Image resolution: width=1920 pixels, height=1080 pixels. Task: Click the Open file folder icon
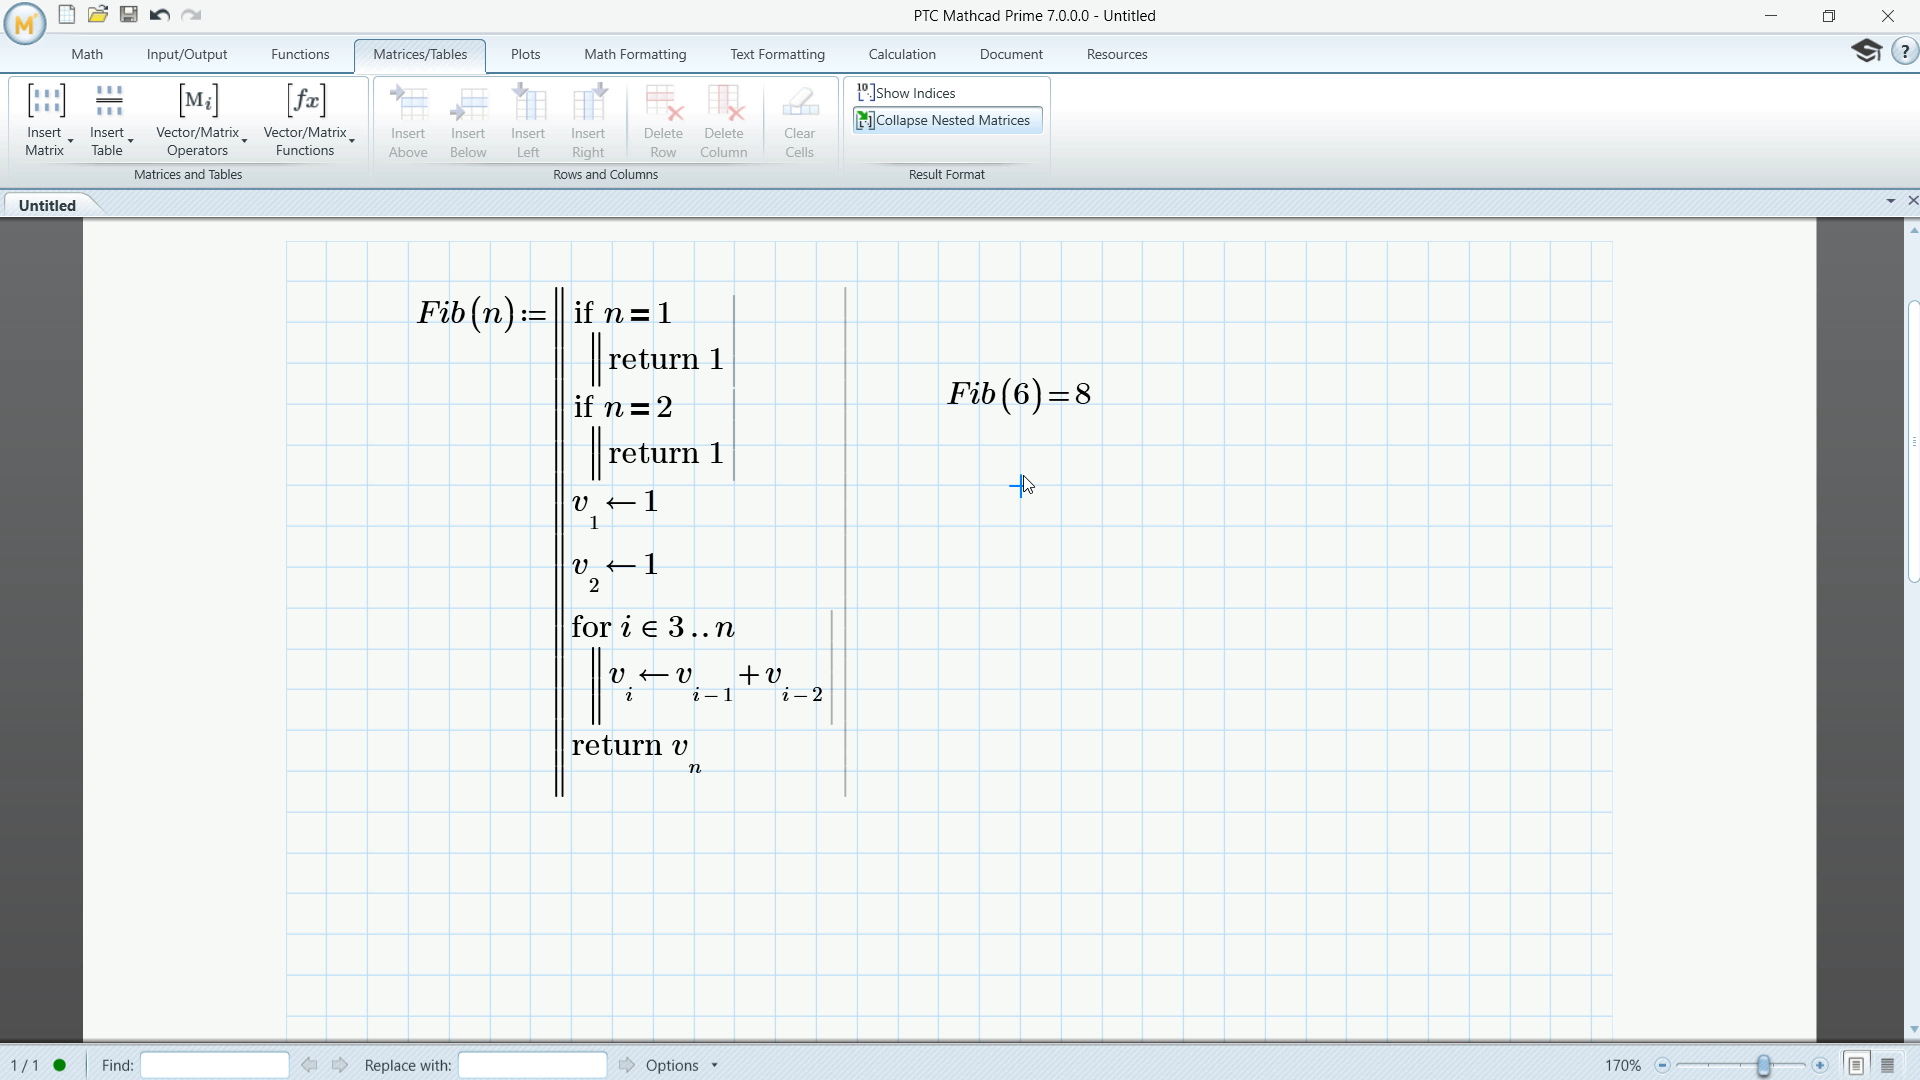[x=98, y=15]
